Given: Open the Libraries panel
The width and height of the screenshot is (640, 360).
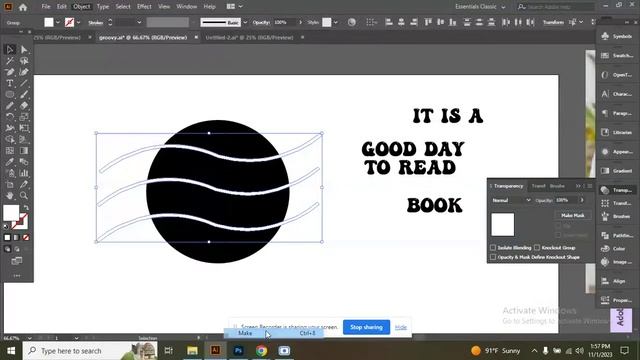Looking at the screenshot, I should click(617, 132).
